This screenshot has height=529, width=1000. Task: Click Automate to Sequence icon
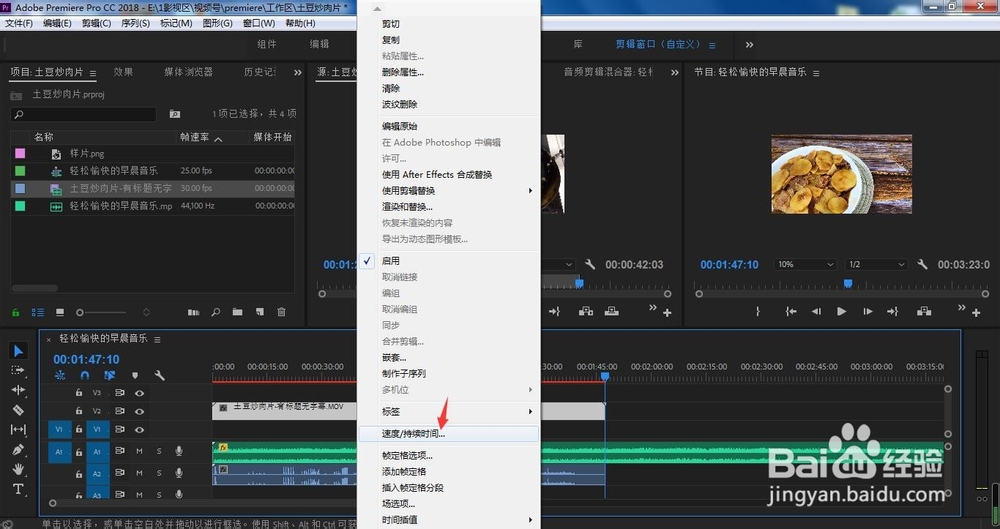click(193, 312)
